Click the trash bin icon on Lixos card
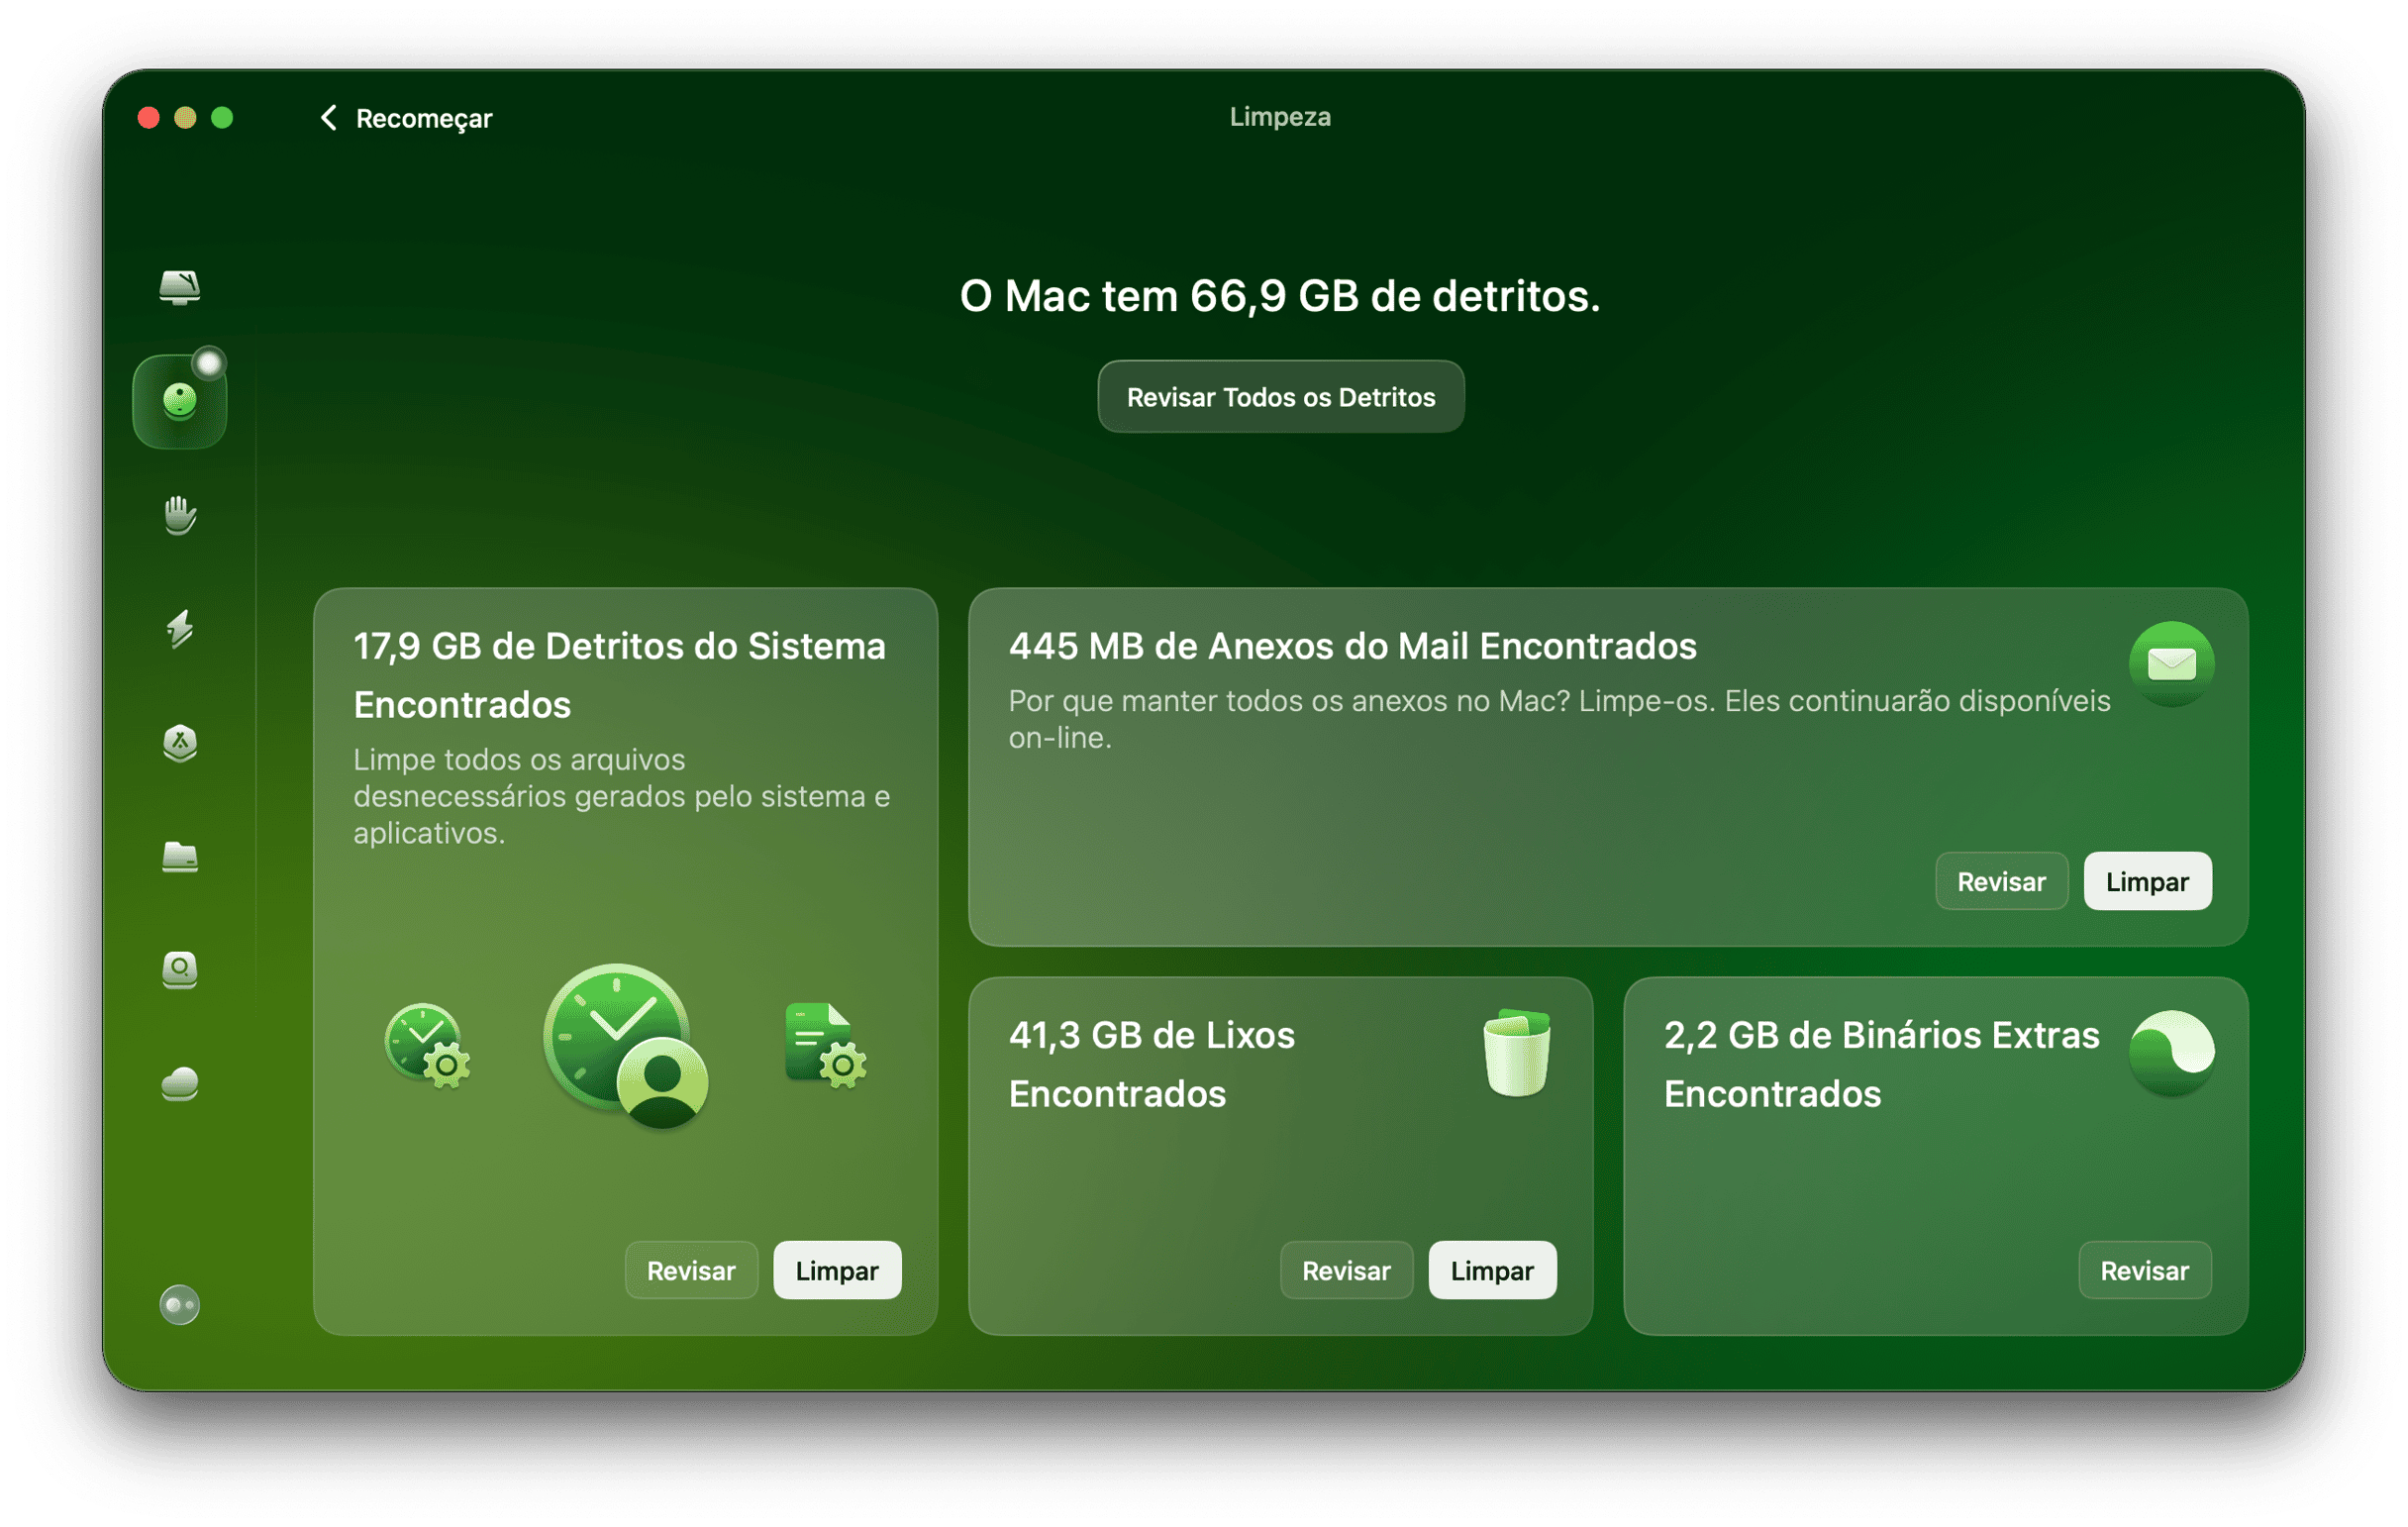The image size is (2408, 1527). coord(1516,1055)
